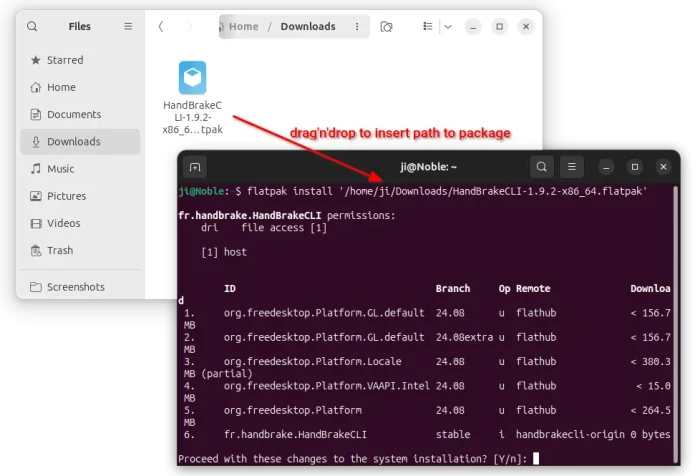The height and width of the screenshot is (476, 700).
Task: Close the terminal window
Action: 663,167
